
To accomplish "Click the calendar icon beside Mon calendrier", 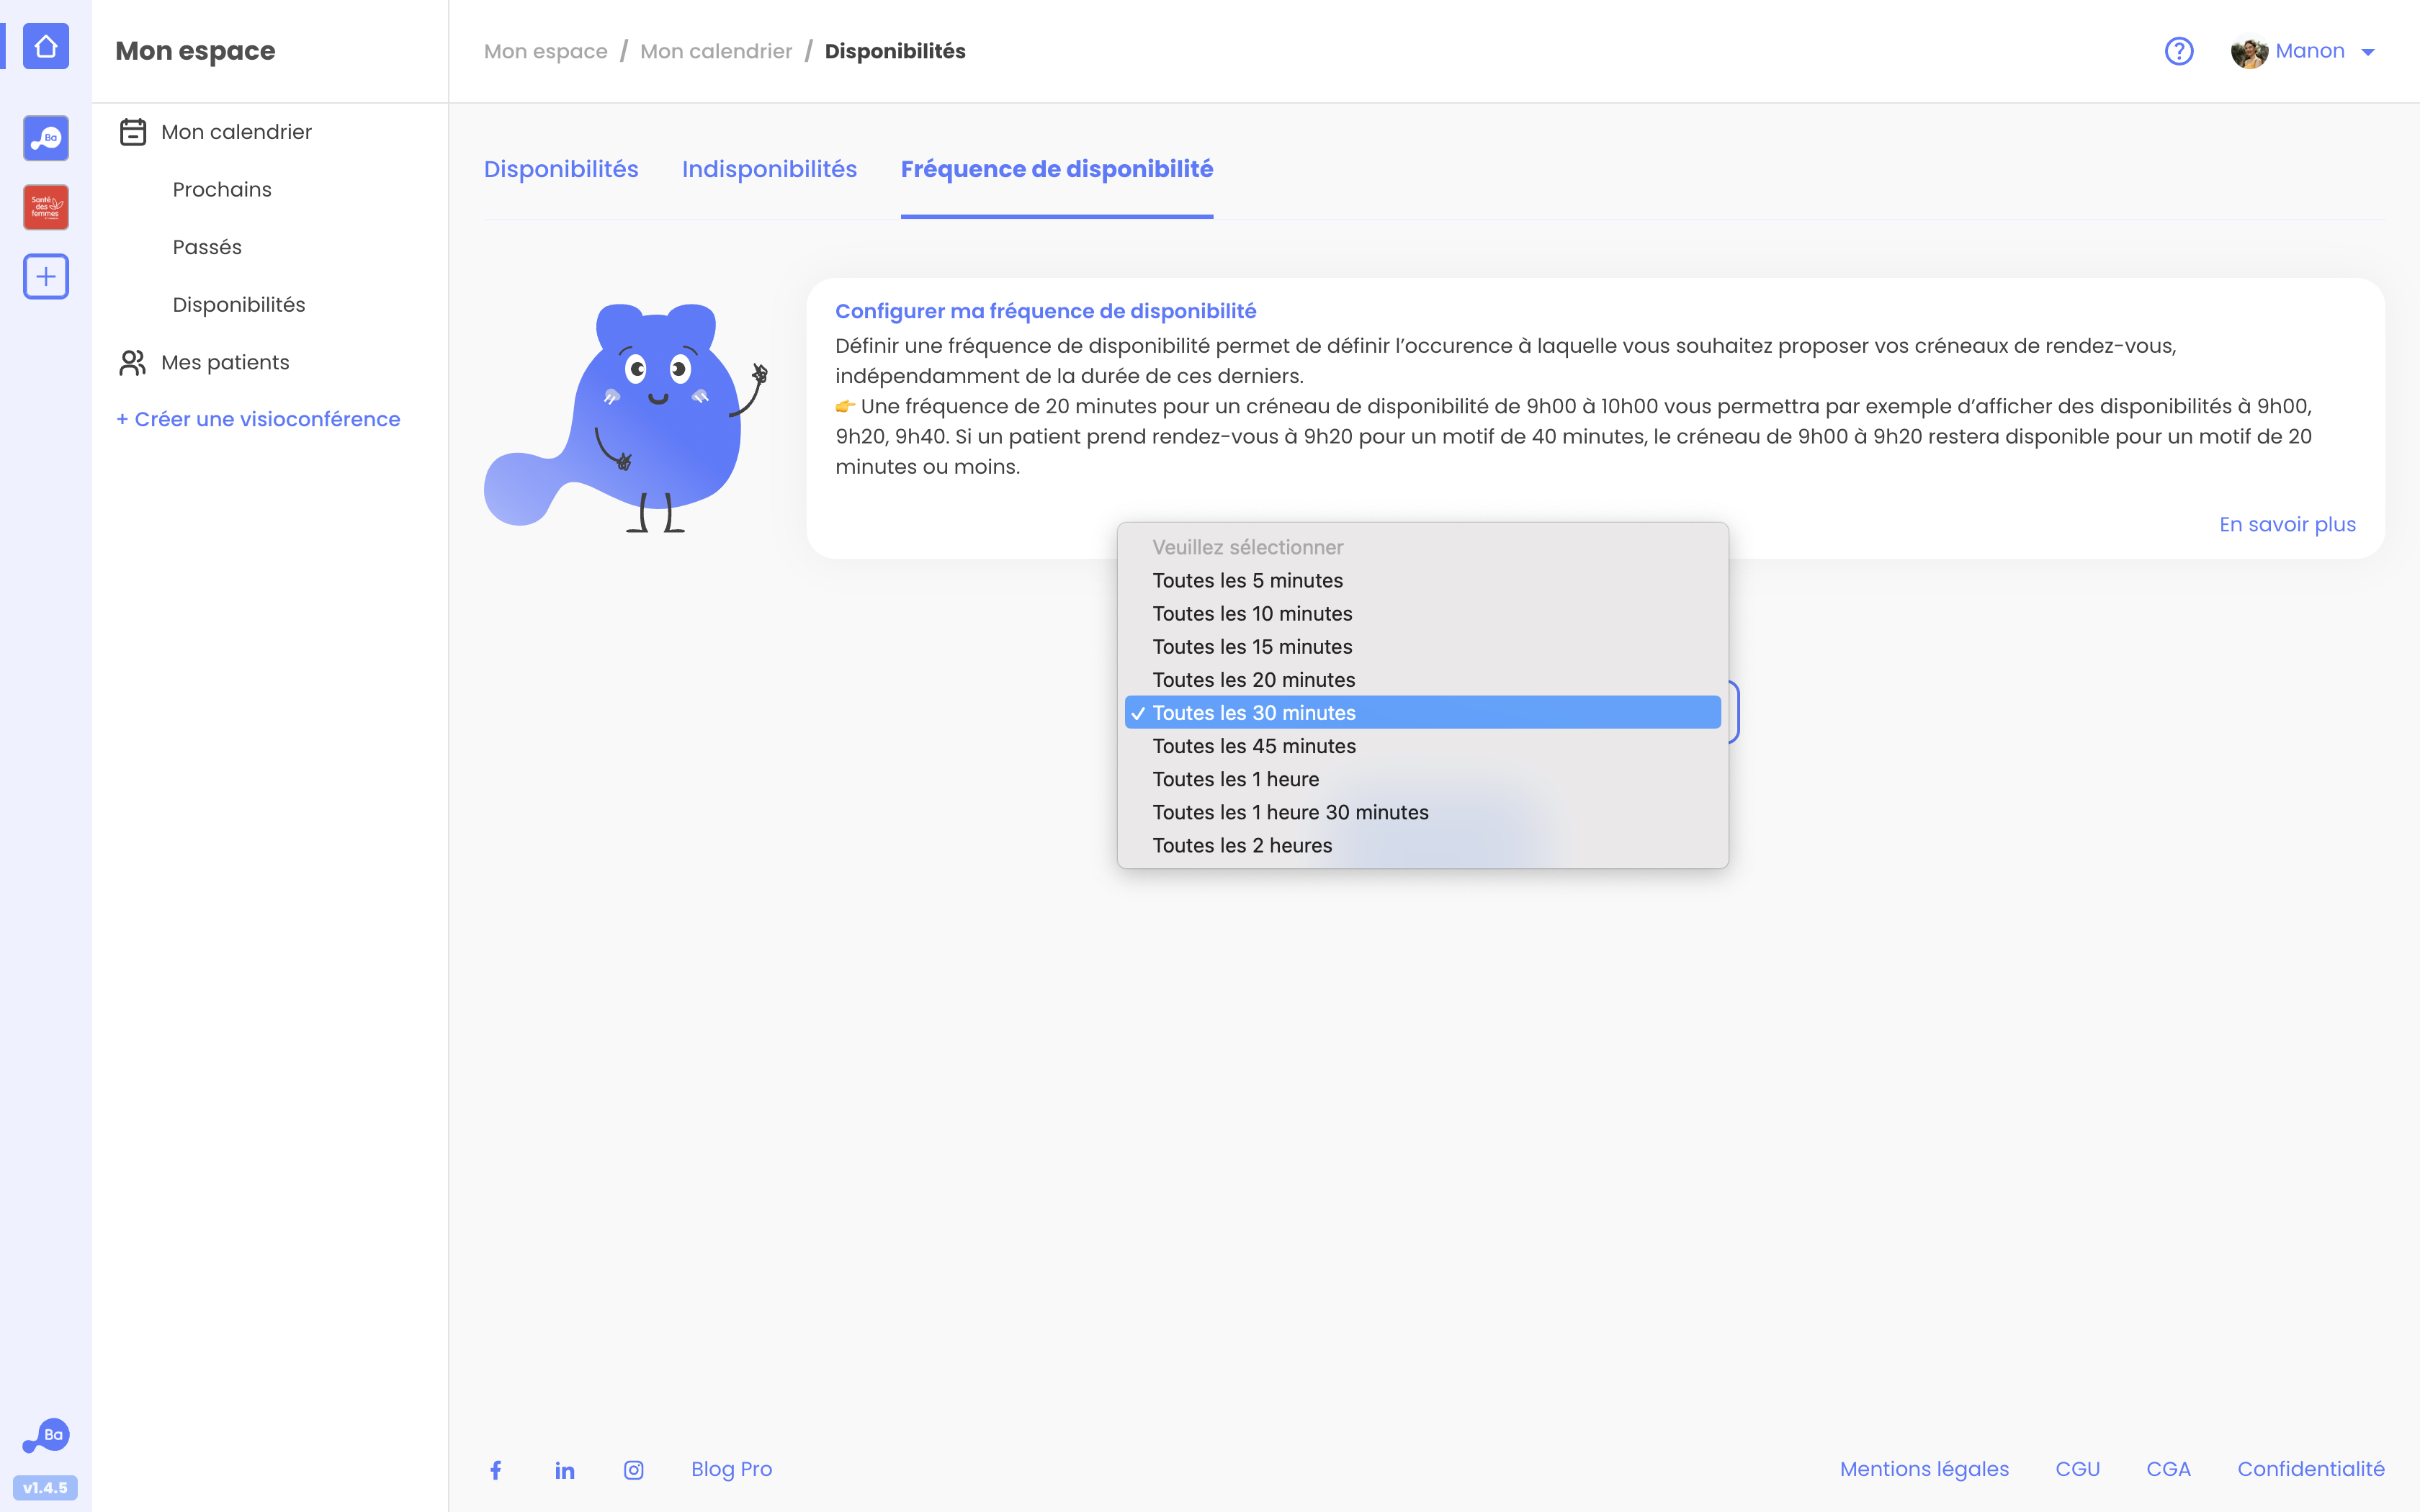I will click(133, 132).
